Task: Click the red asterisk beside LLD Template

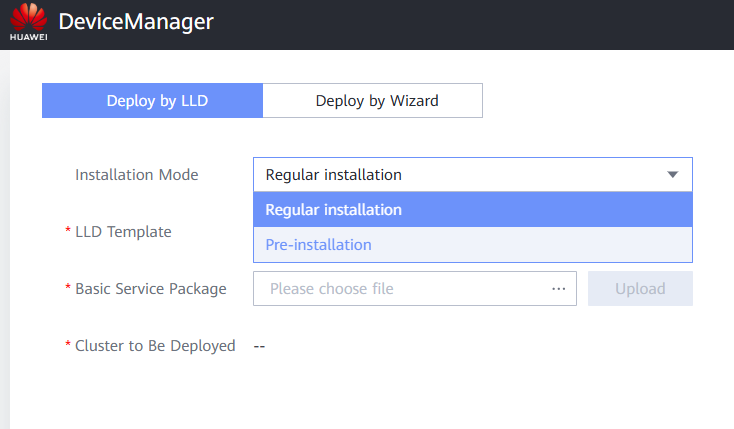Action: pyautogui.click(x=67, y=232)
